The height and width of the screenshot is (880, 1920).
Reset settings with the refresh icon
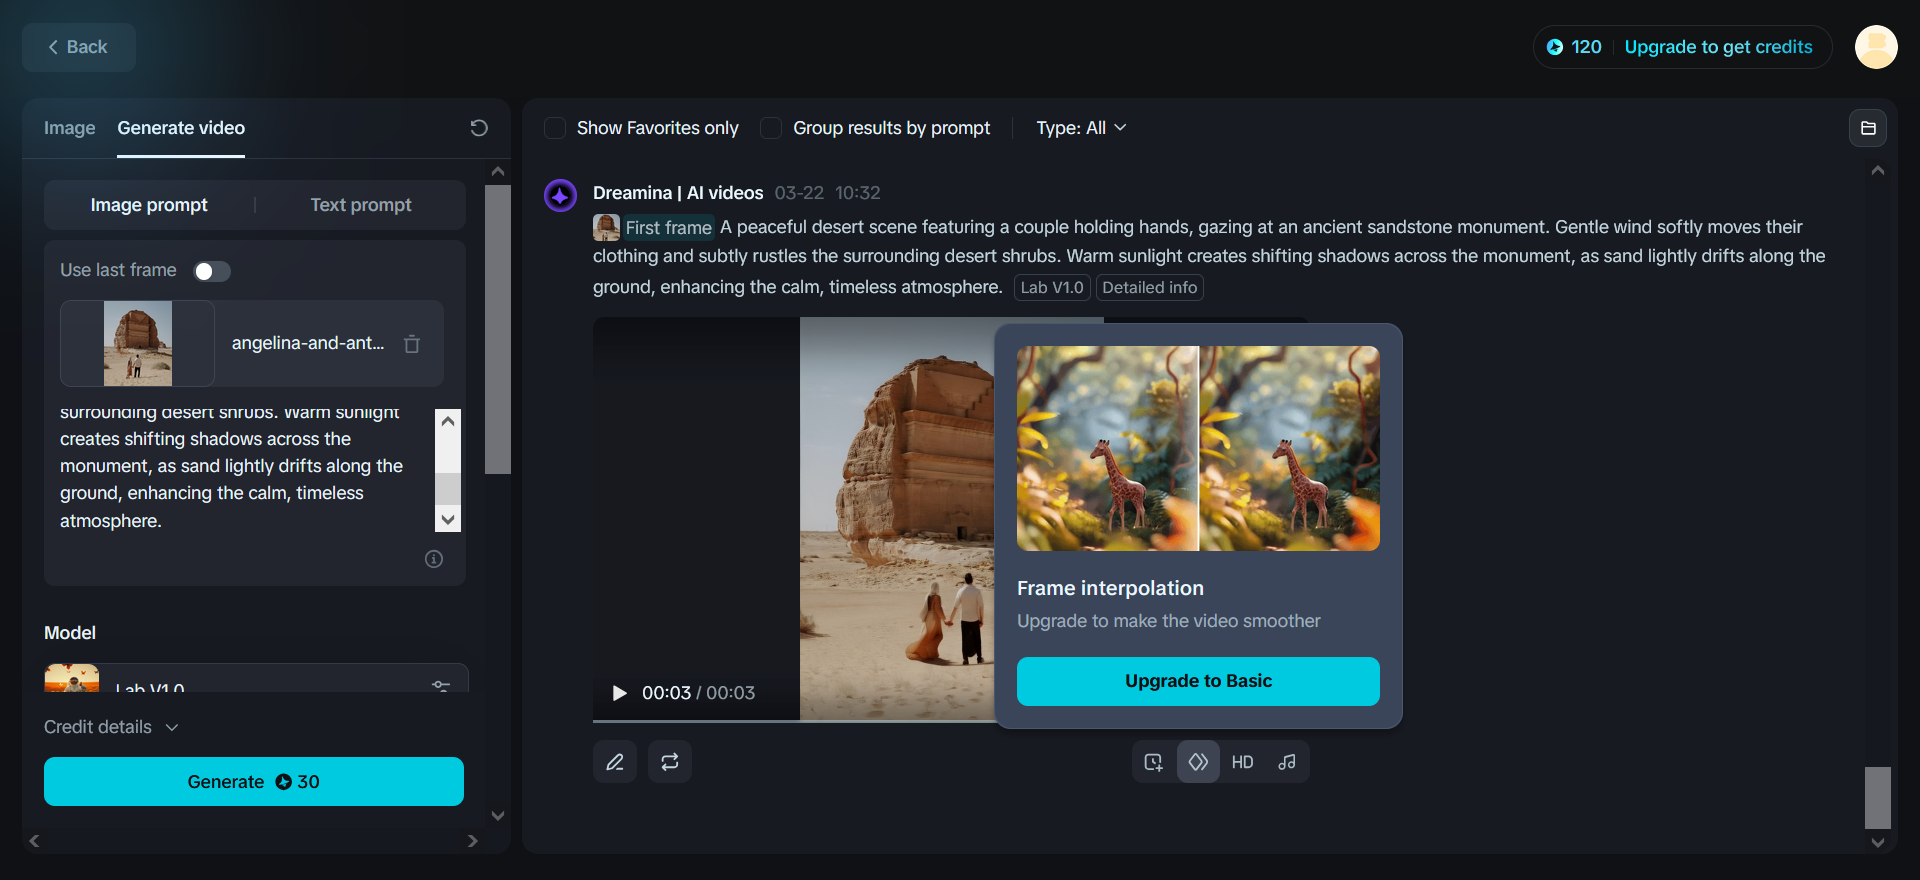point(479,128)
